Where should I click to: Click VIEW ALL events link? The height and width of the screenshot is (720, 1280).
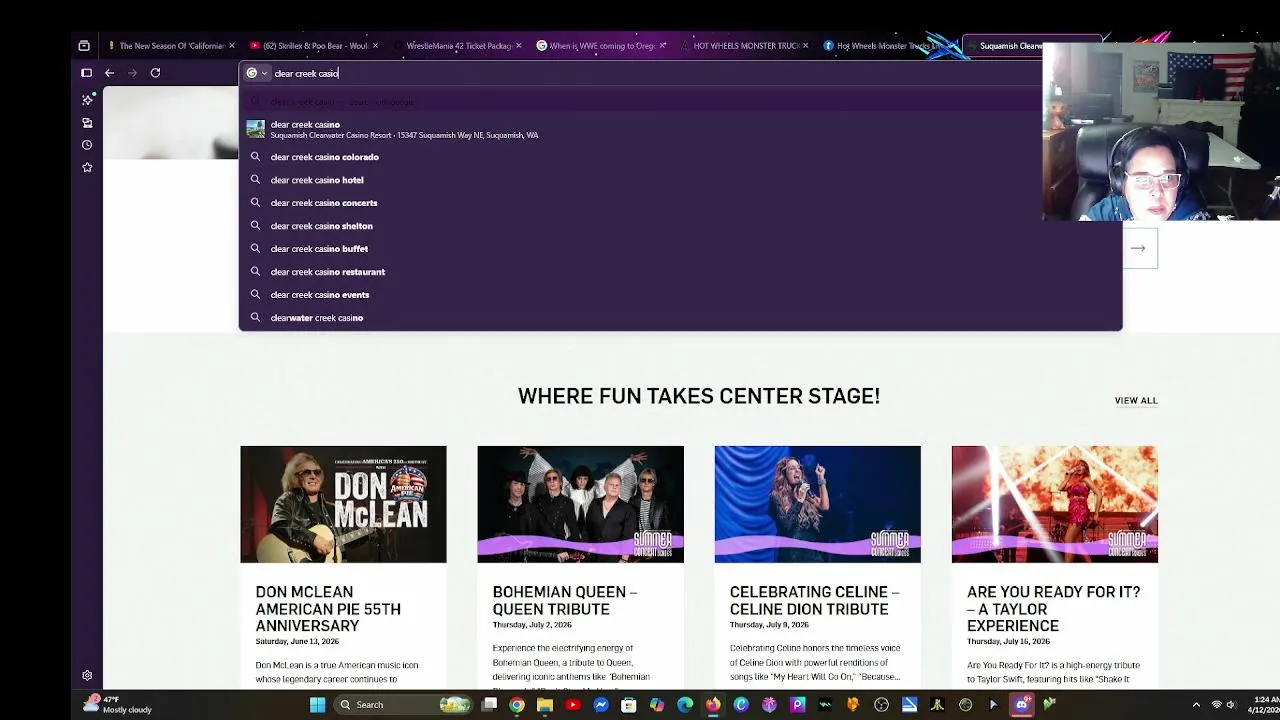[x=1136, y=400]
